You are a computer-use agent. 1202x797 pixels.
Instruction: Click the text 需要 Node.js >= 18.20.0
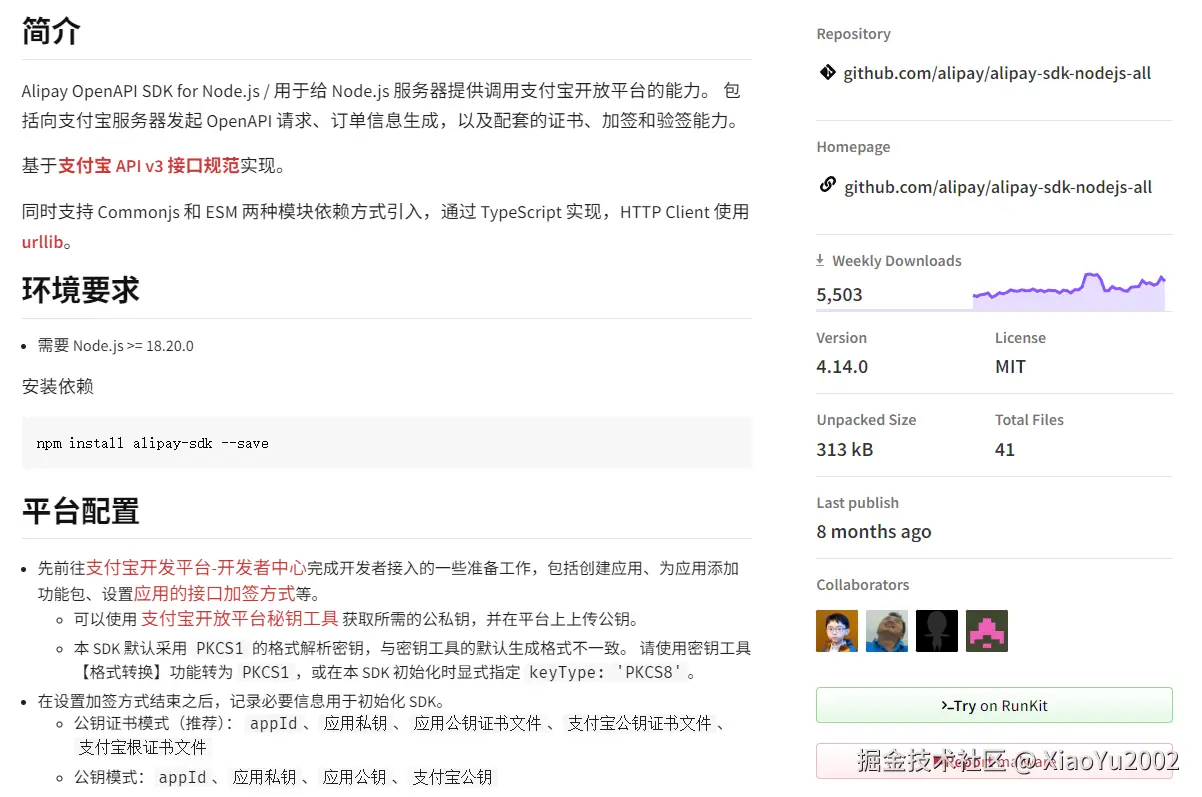(x=116, y=346)
